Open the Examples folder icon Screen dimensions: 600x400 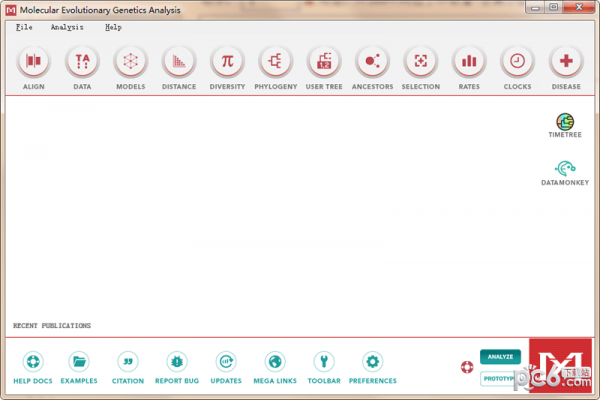click(x=79, y=361)
